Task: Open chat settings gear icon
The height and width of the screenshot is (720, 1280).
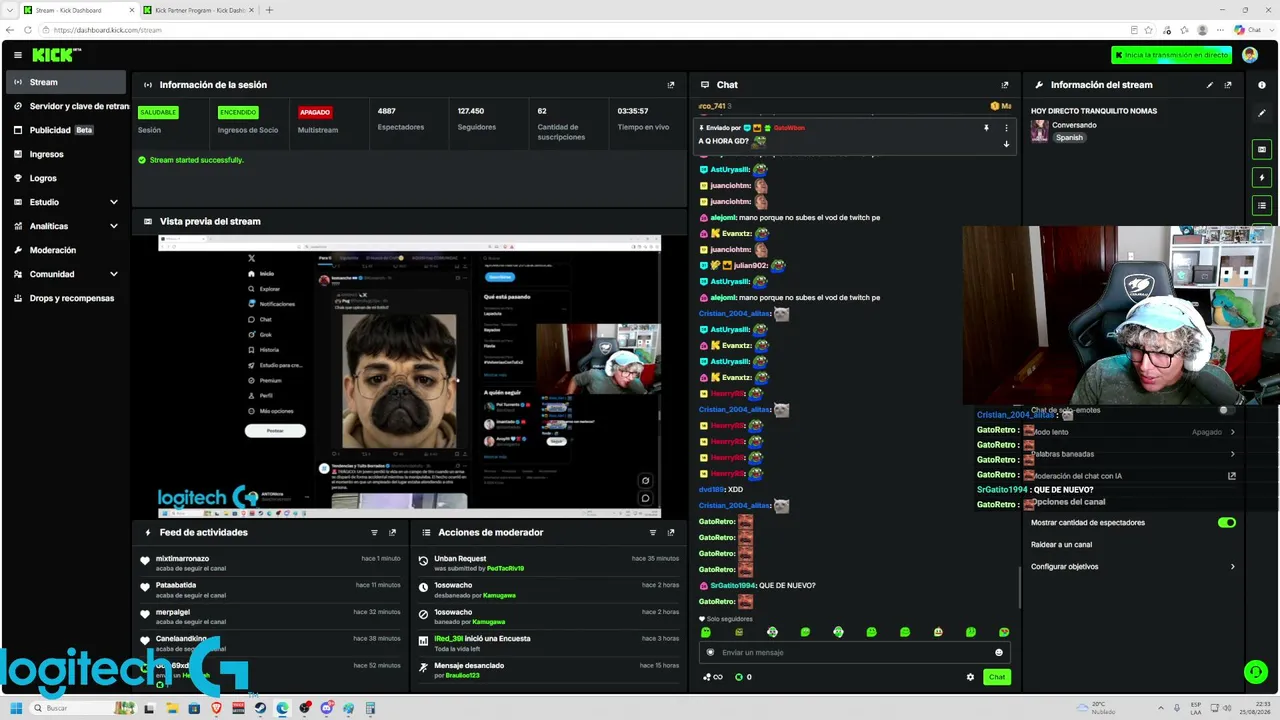Action: click(970, 677)
